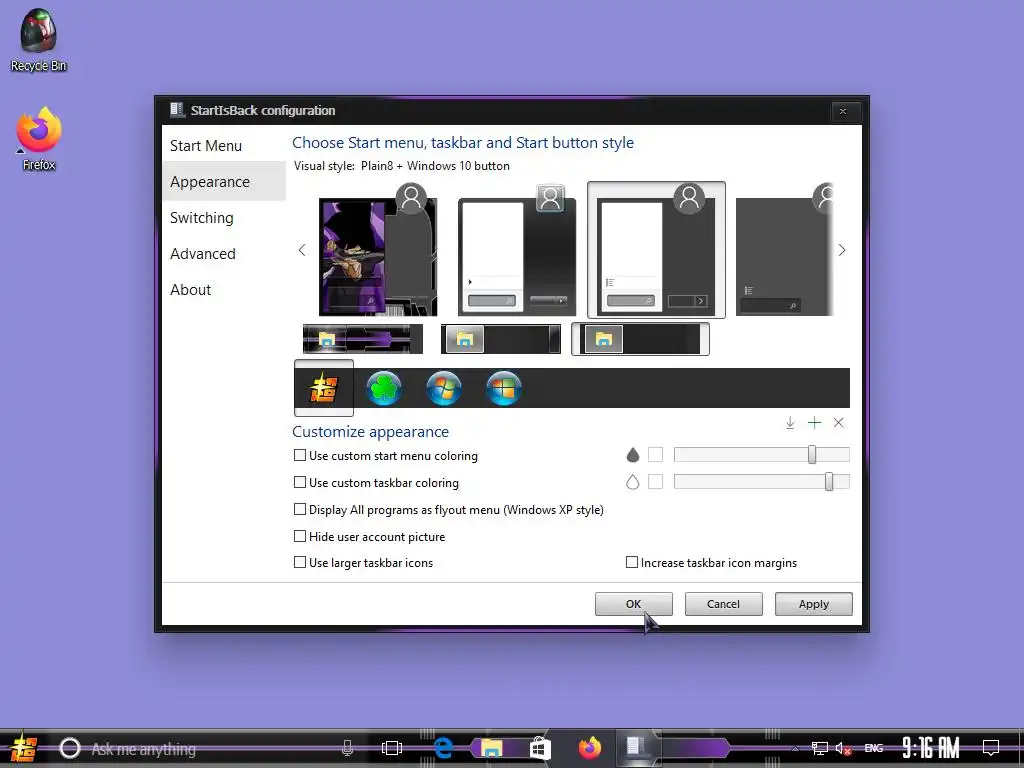The width and height of the screenshot is (1024, 768).
Task: Select the dark start menu style thumbnail
Action: coord(784,251)
